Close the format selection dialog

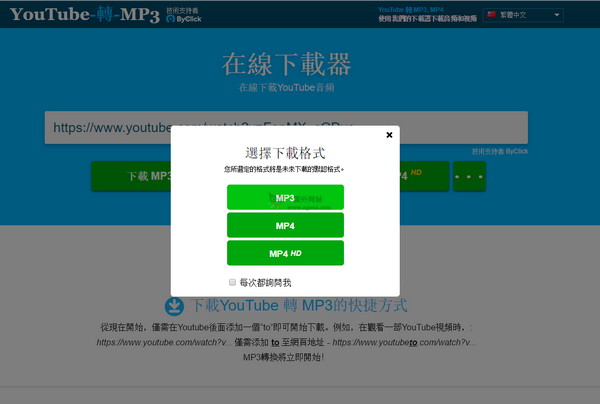tap(389, 135)
